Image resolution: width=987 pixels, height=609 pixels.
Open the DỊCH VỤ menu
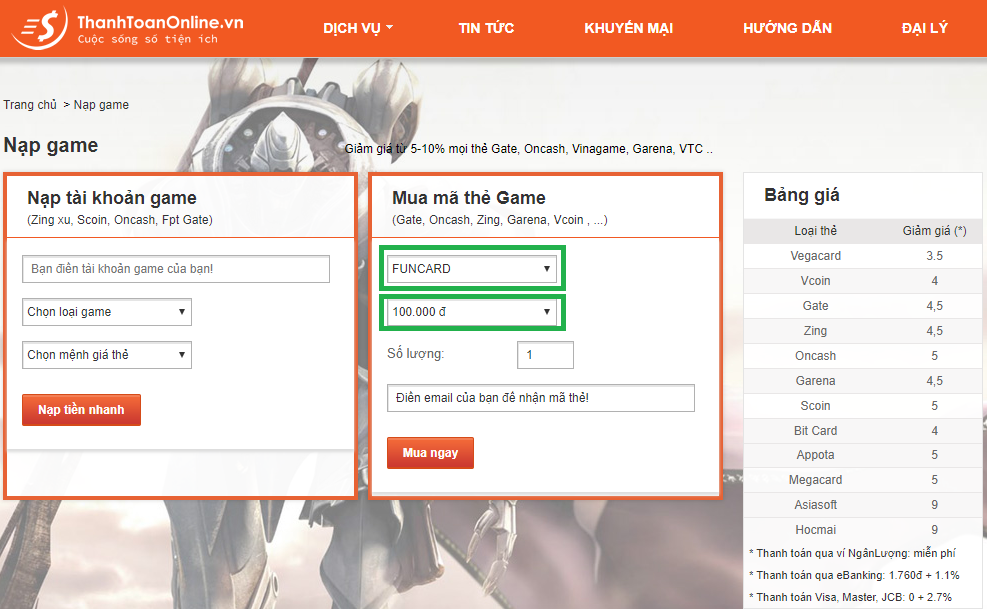[x=358, y=28]
